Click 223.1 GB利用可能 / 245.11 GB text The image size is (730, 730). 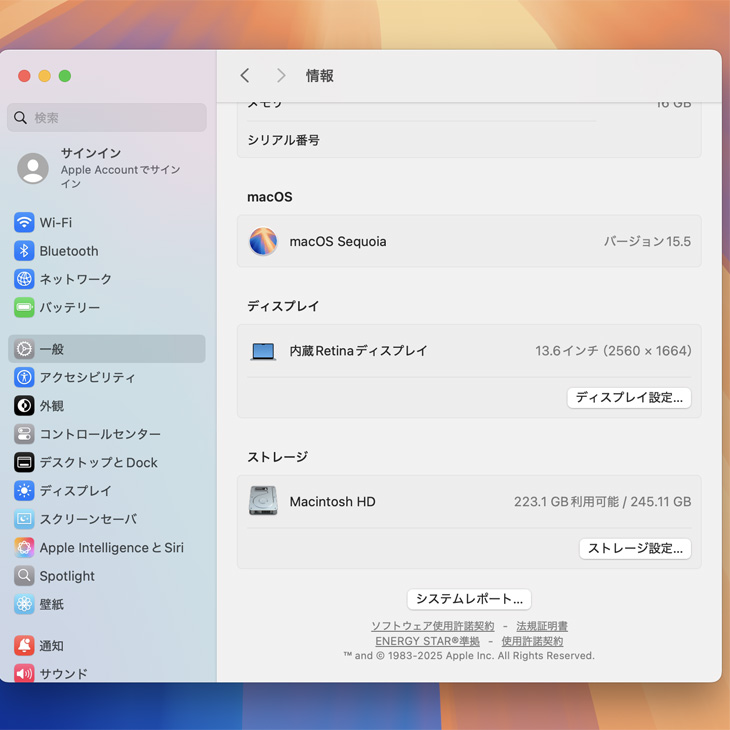click(x=602, y=501)
